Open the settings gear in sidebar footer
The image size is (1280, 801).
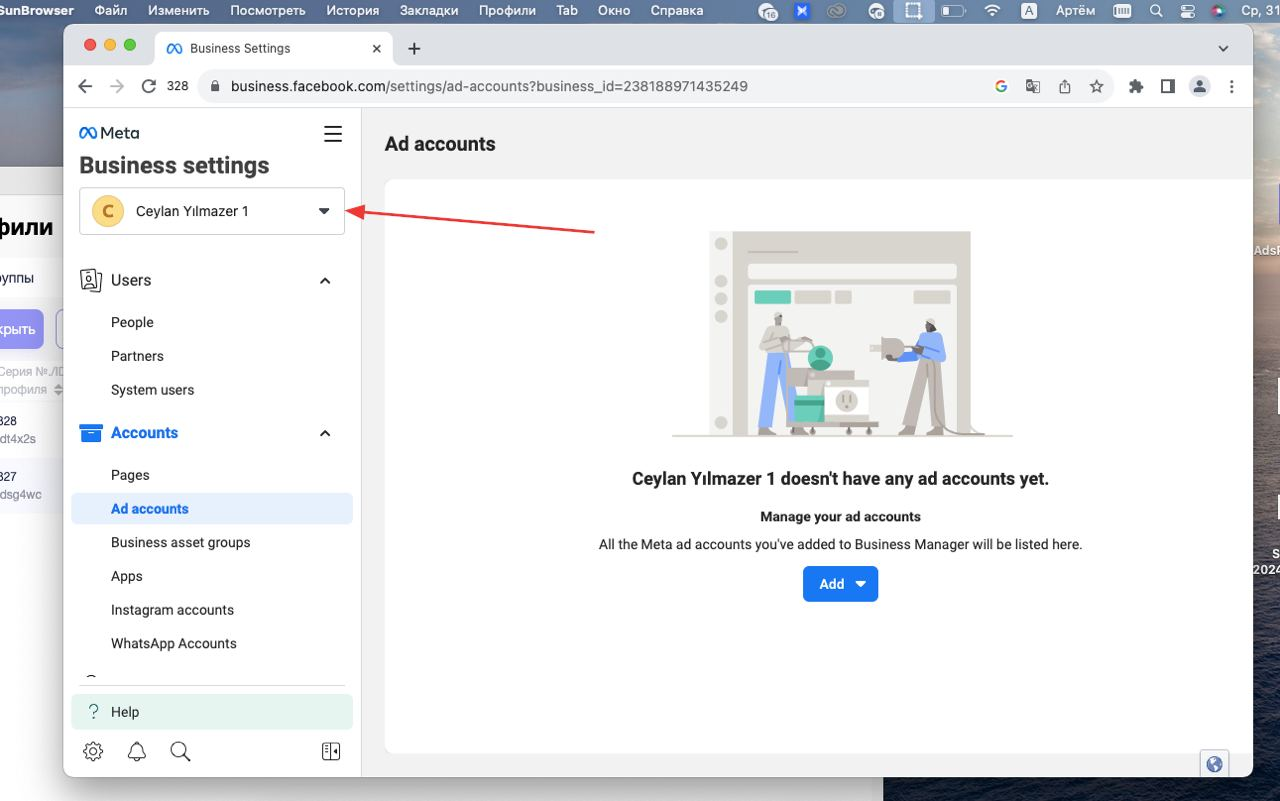coord(93,751)
